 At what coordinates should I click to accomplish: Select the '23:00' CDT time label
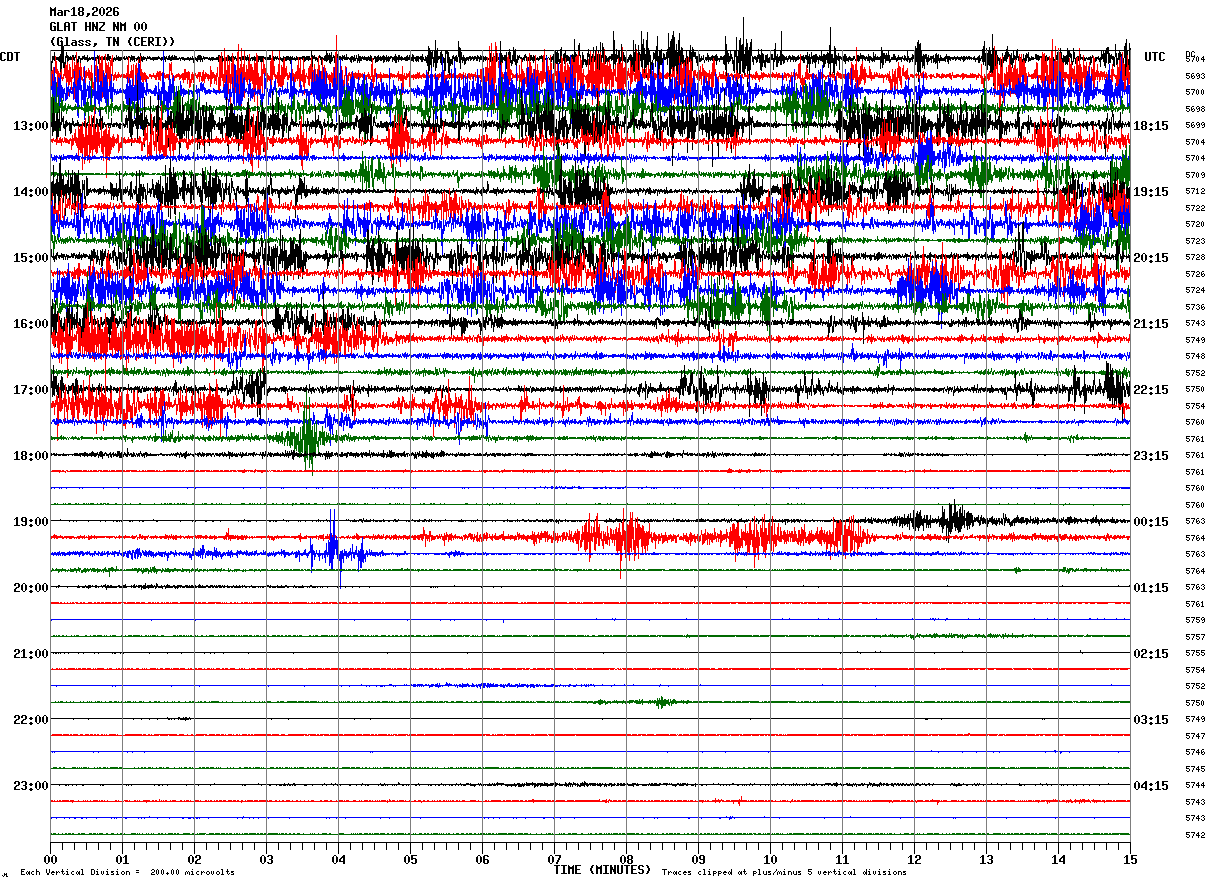point(31,786)
